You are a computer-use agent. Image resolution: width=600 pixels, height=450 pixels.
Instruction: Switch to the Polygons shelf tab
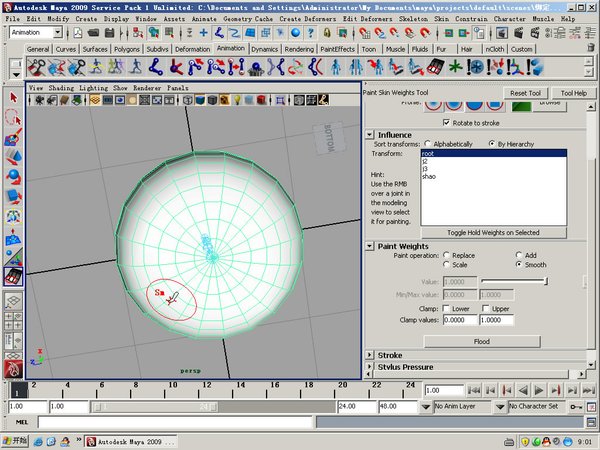click(x=124, y=49)
